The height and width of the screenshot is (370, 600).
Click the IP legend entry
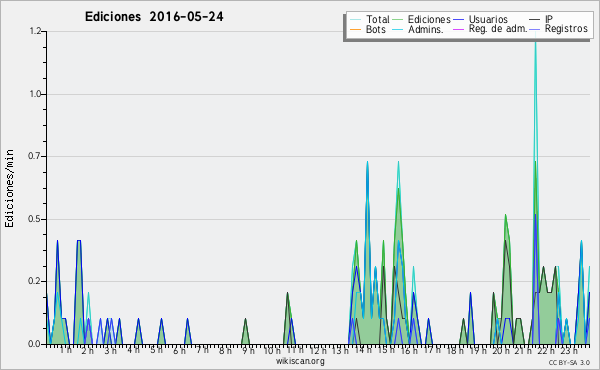(x=549, y=19)
